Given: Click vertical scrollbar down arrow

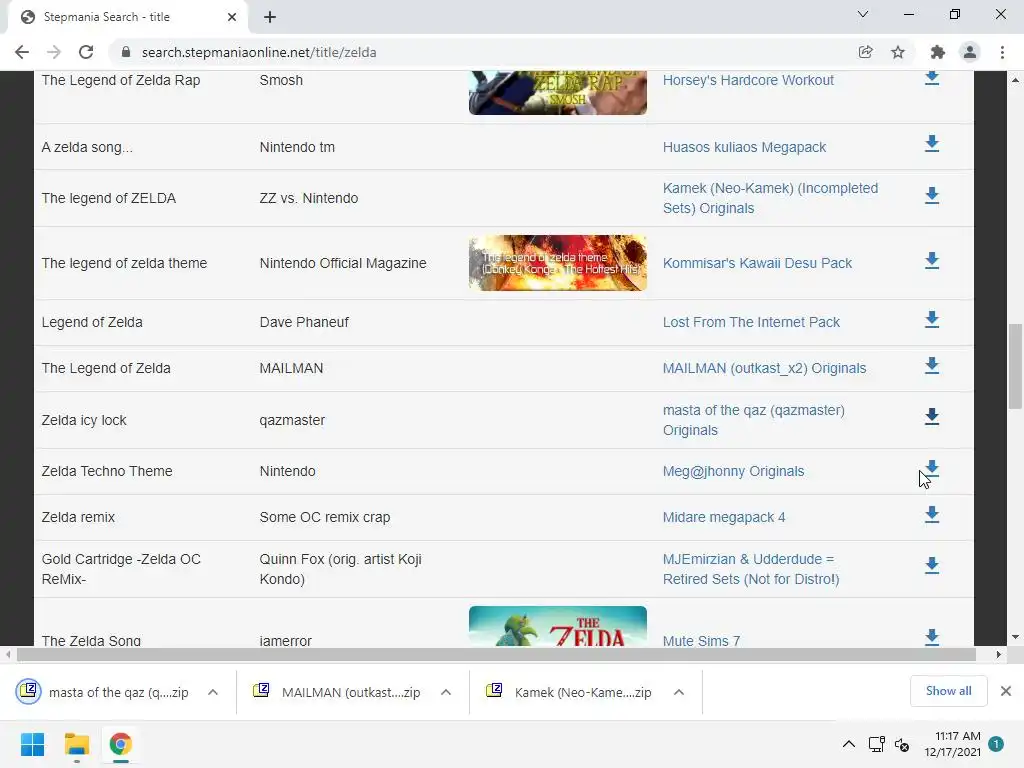Looking at the screenshot, I should coord(1015,637).
